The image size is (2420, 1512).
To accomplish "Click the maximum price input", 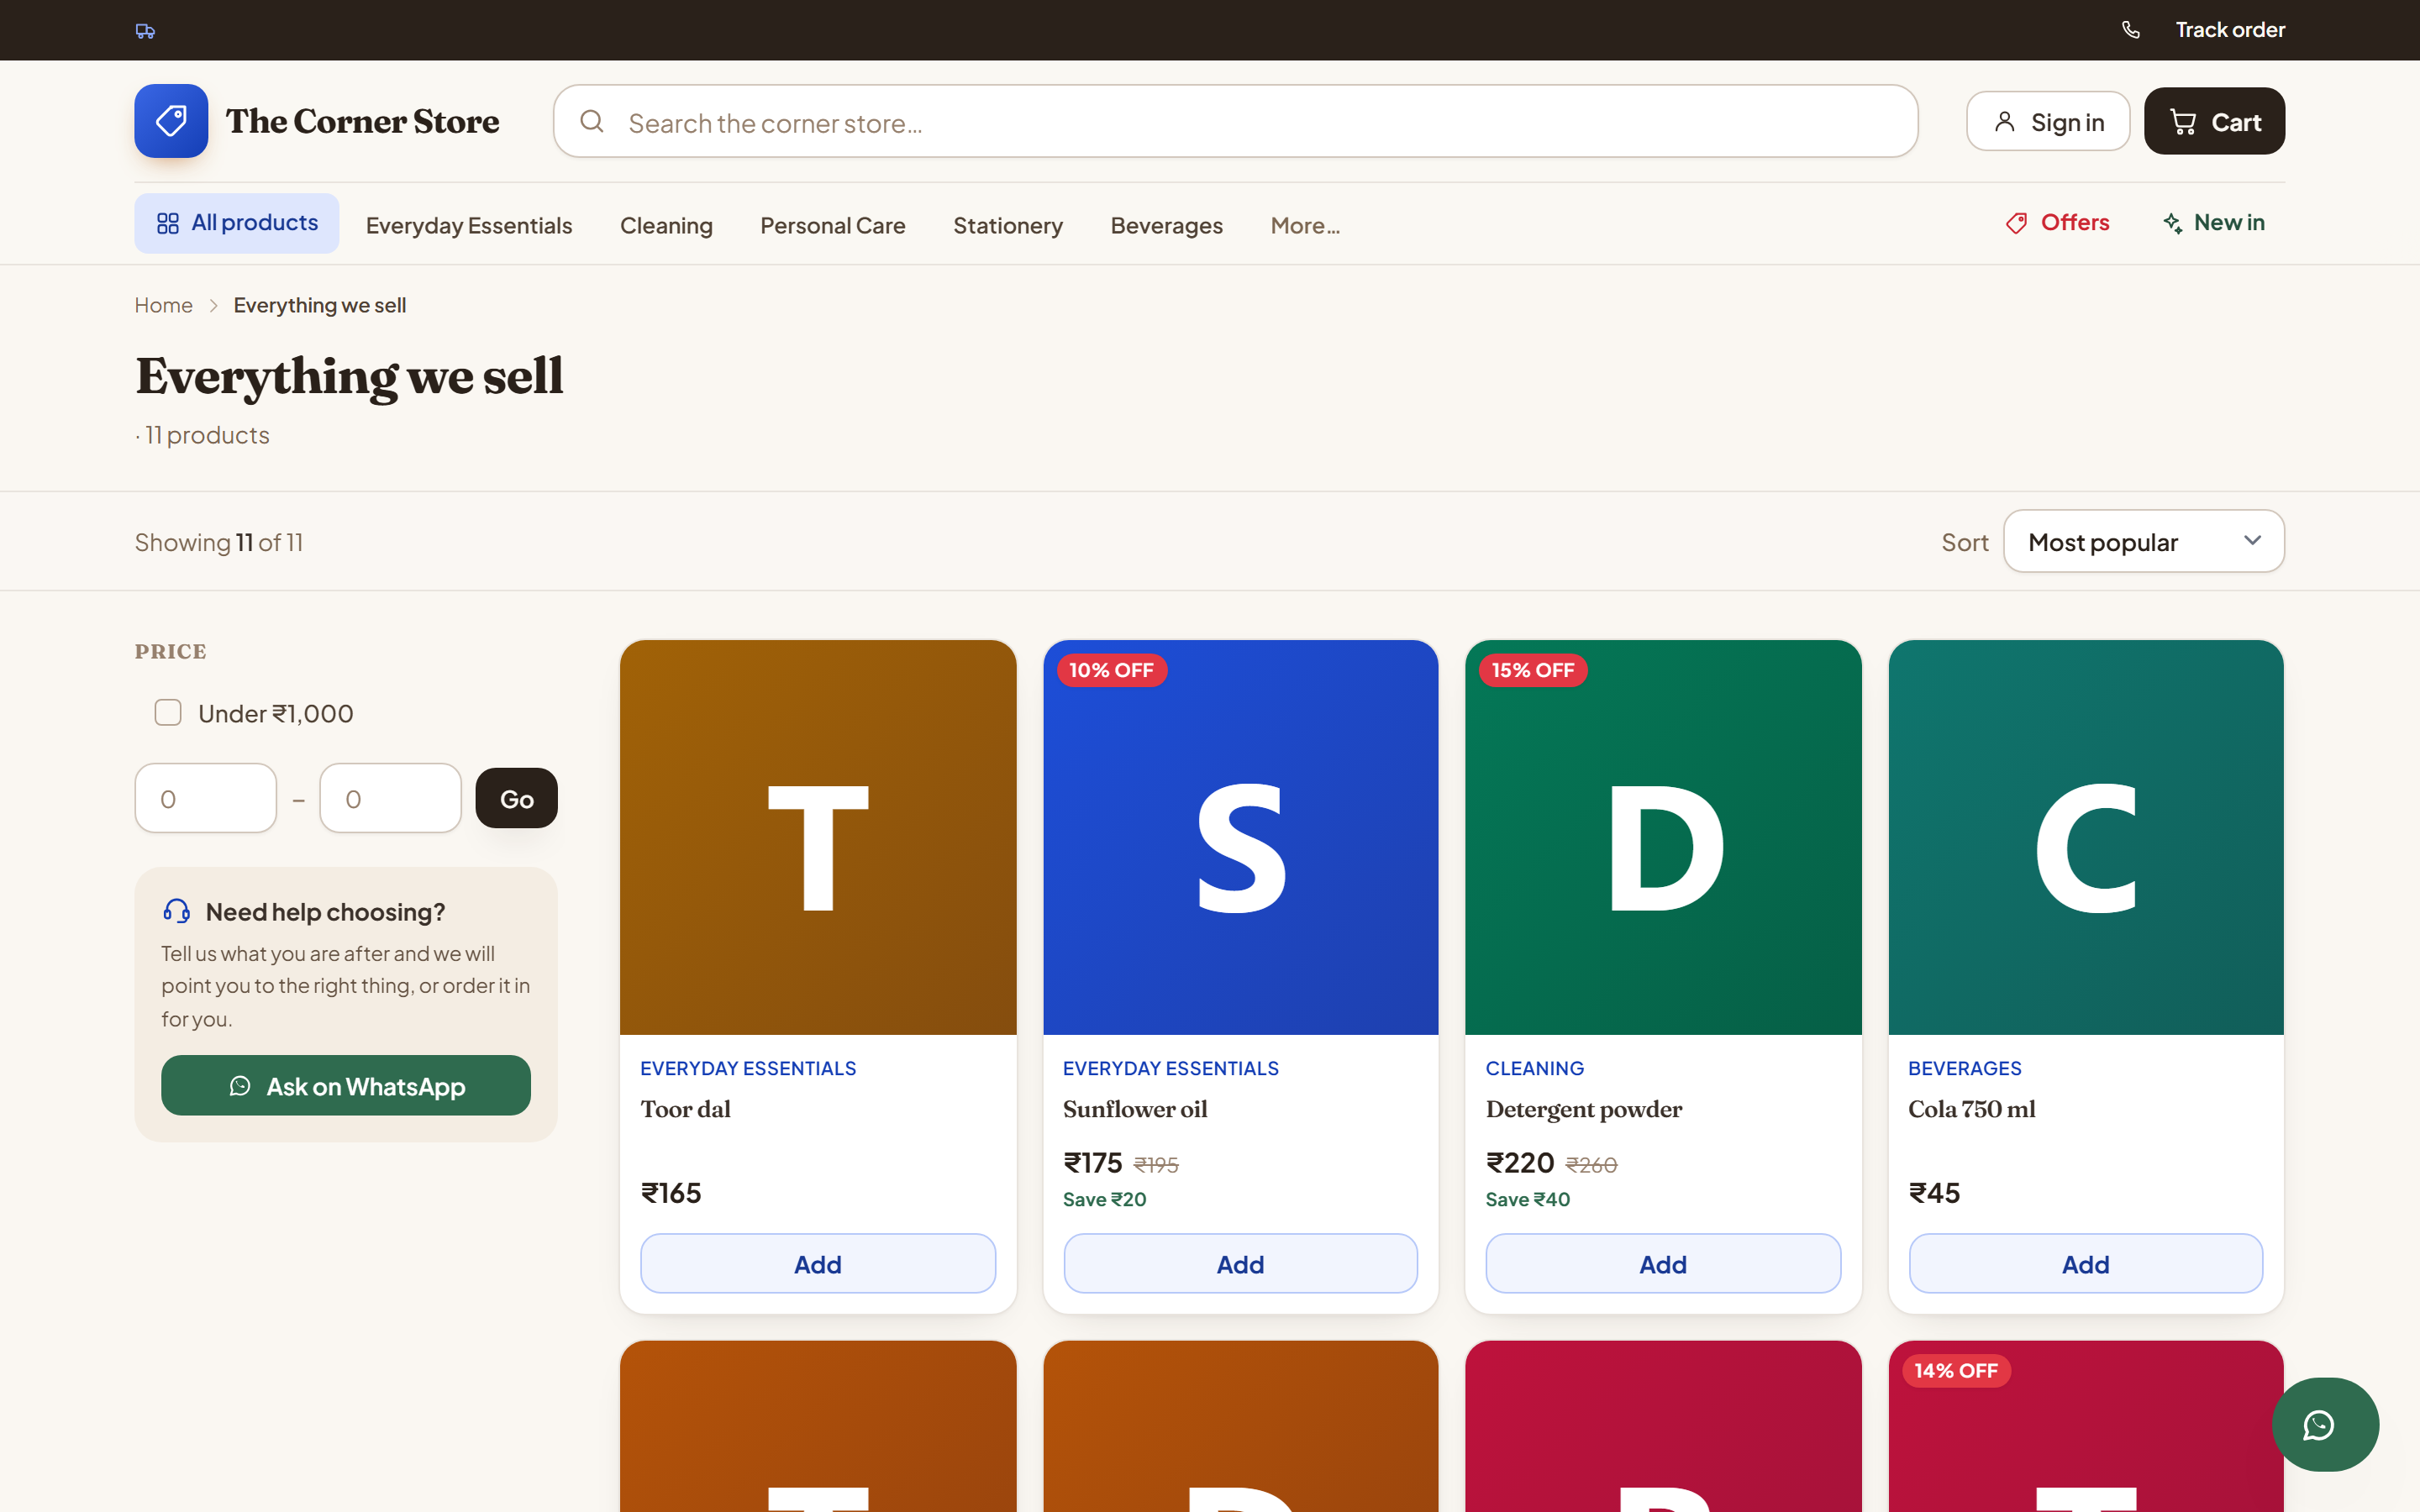I will [390, 798].
